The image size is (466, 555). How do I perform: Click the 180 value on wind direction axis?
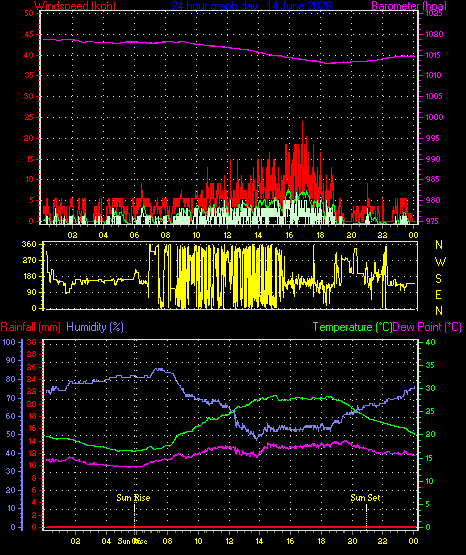point(29,276)
